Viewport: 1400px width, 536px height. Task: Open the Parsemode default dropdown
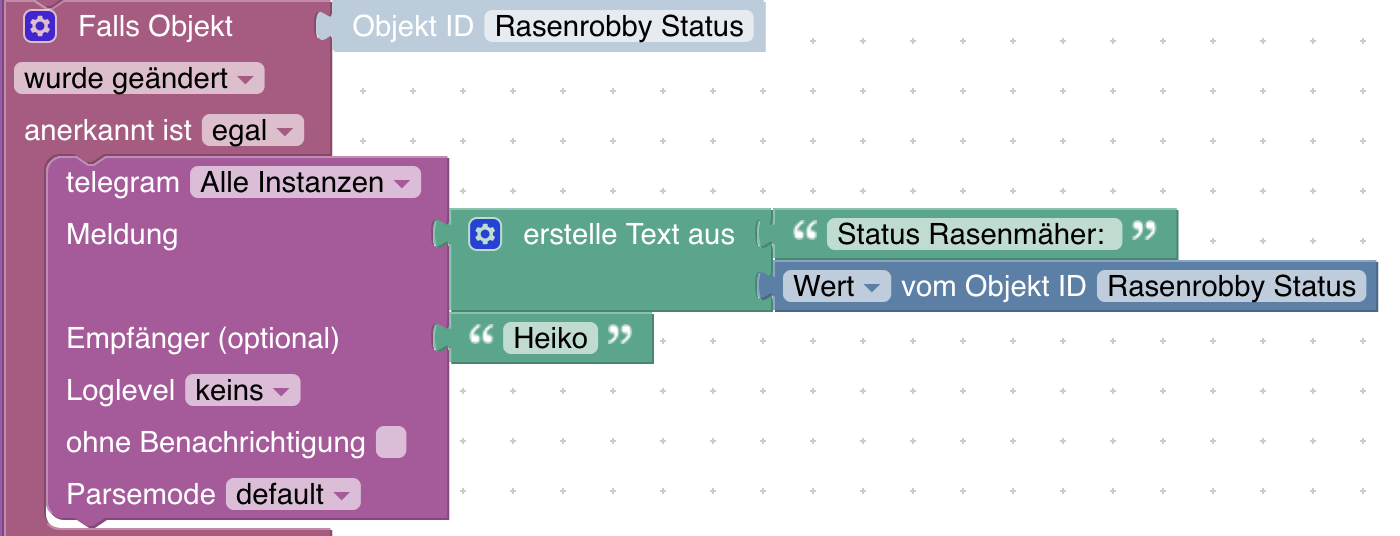pyautogui.click(x=293, y=494)
